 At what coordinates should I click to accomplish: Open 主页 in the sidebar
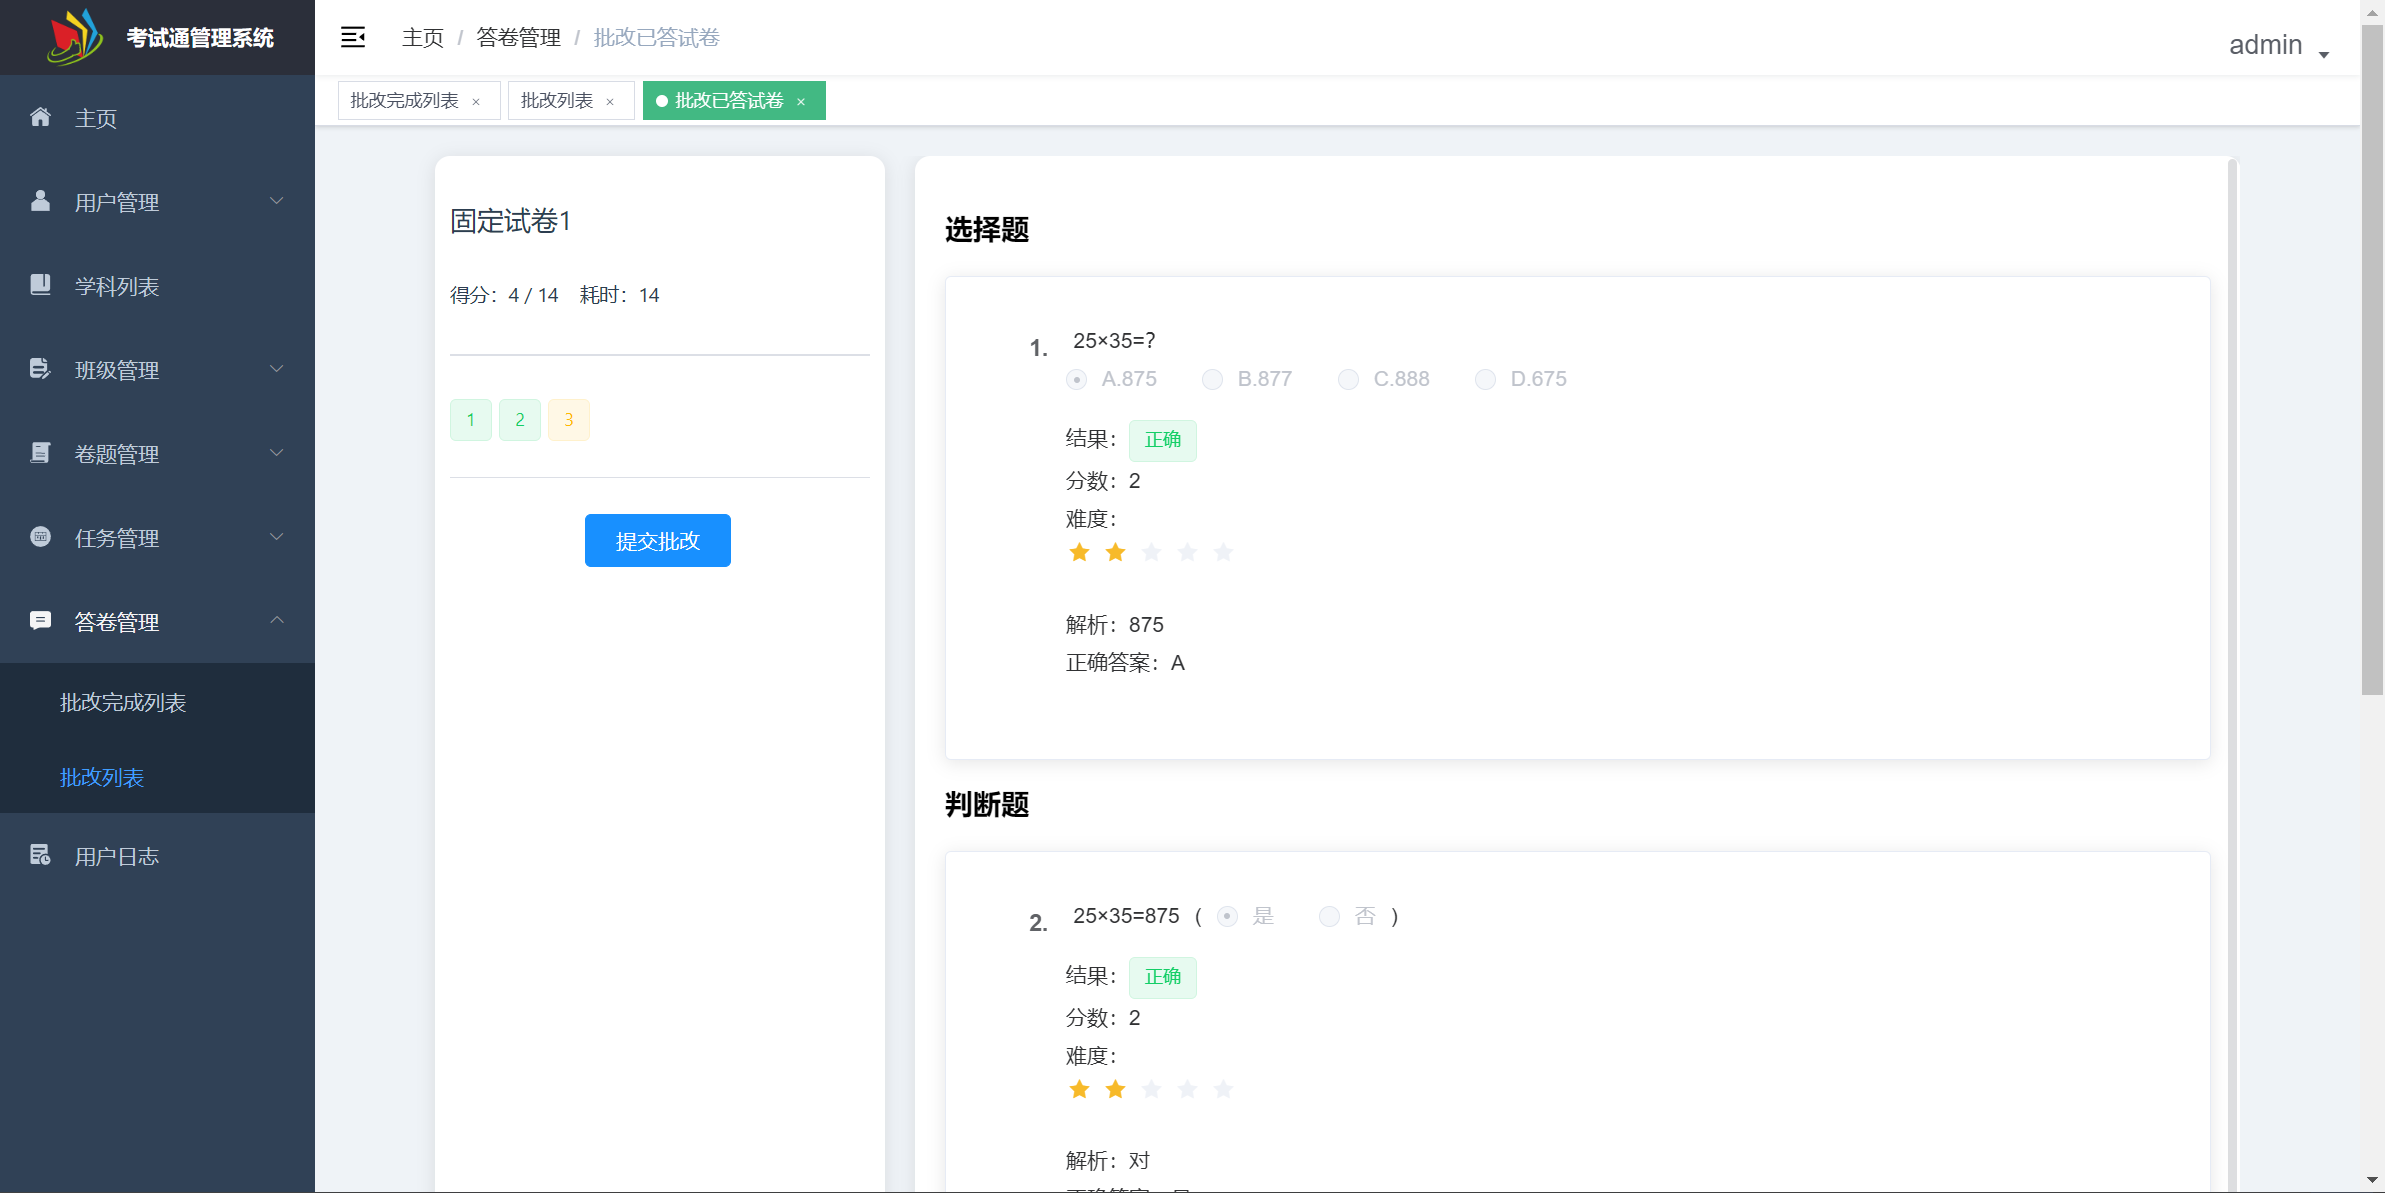coord(157,117)
